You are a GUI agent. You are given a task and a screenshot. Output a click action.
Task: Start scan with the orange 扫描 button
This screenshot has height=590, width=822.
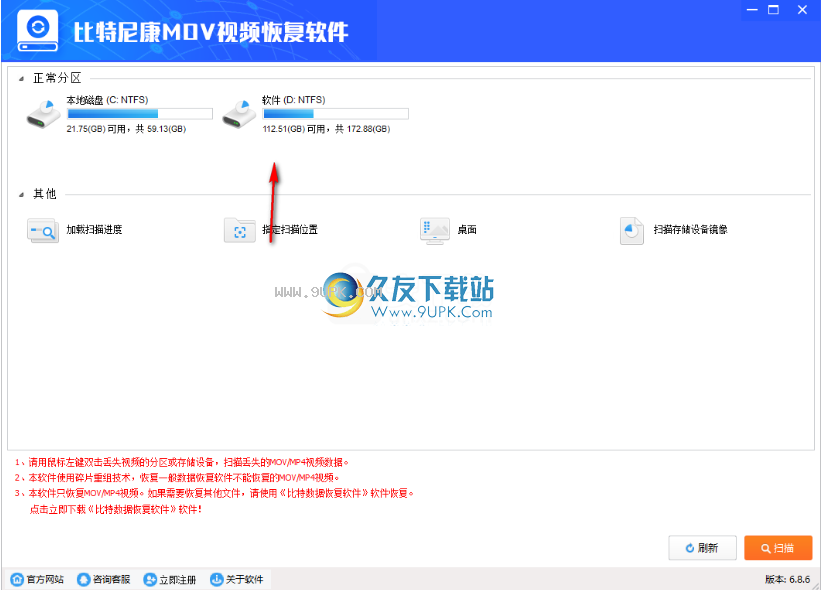click(x=778, y=548)
